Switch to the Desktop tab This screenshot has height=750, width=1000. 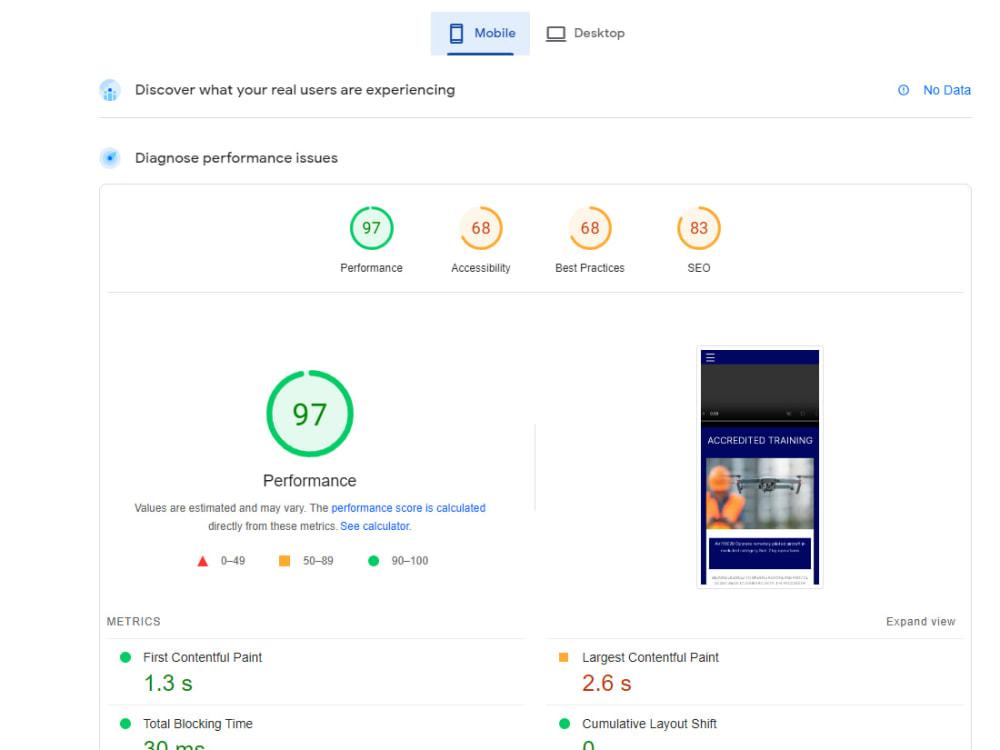coord(585,33)
